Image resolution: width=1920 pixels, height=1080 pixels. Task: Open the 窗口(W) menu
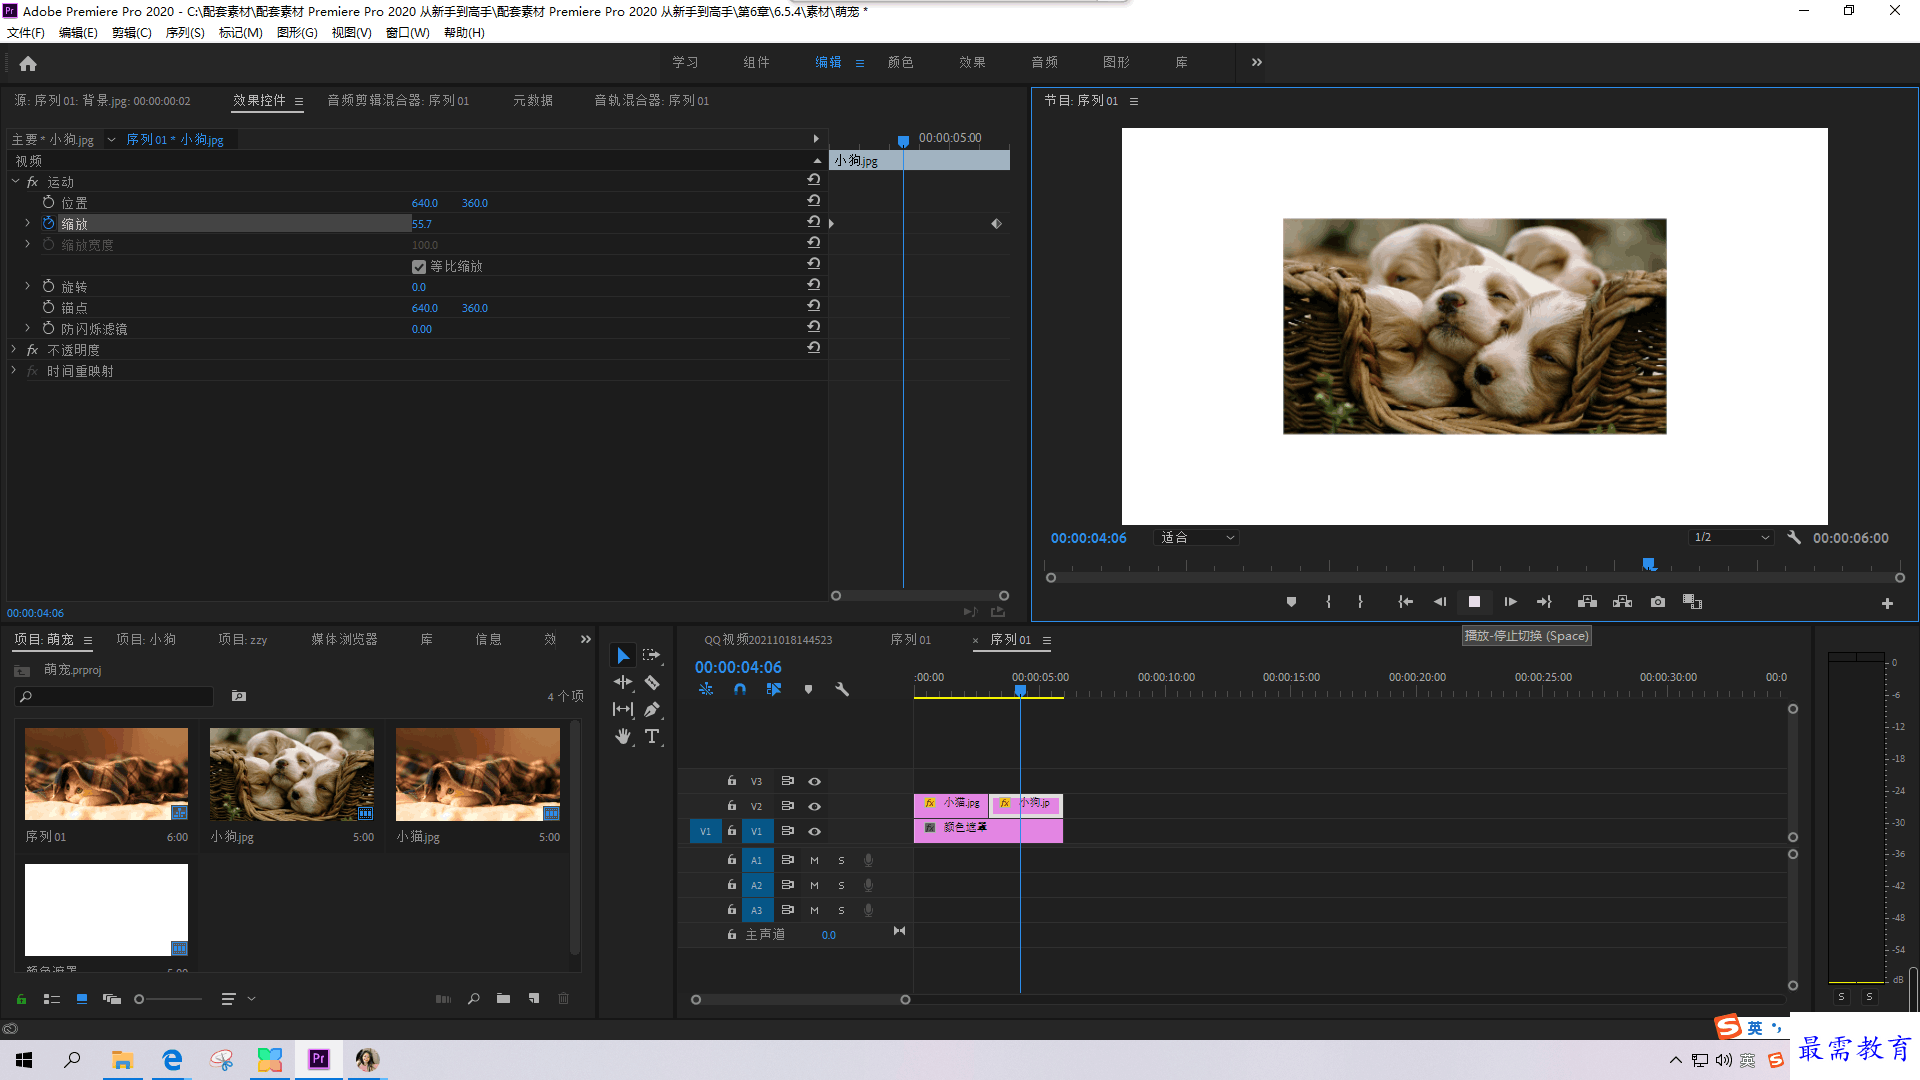[x=407, y=32]
